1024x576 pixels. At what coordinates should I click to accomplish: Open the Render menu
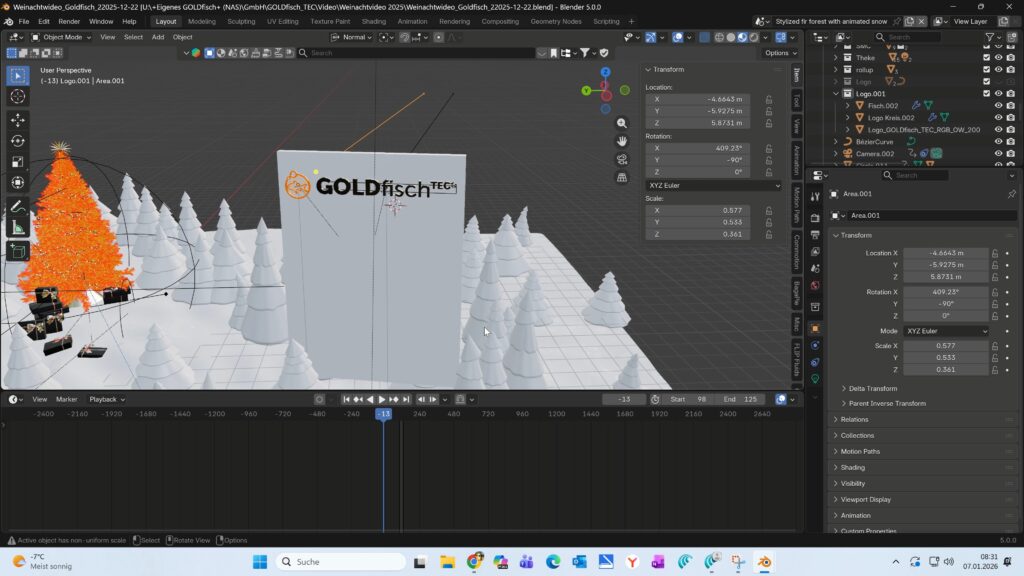click(69, 21)
